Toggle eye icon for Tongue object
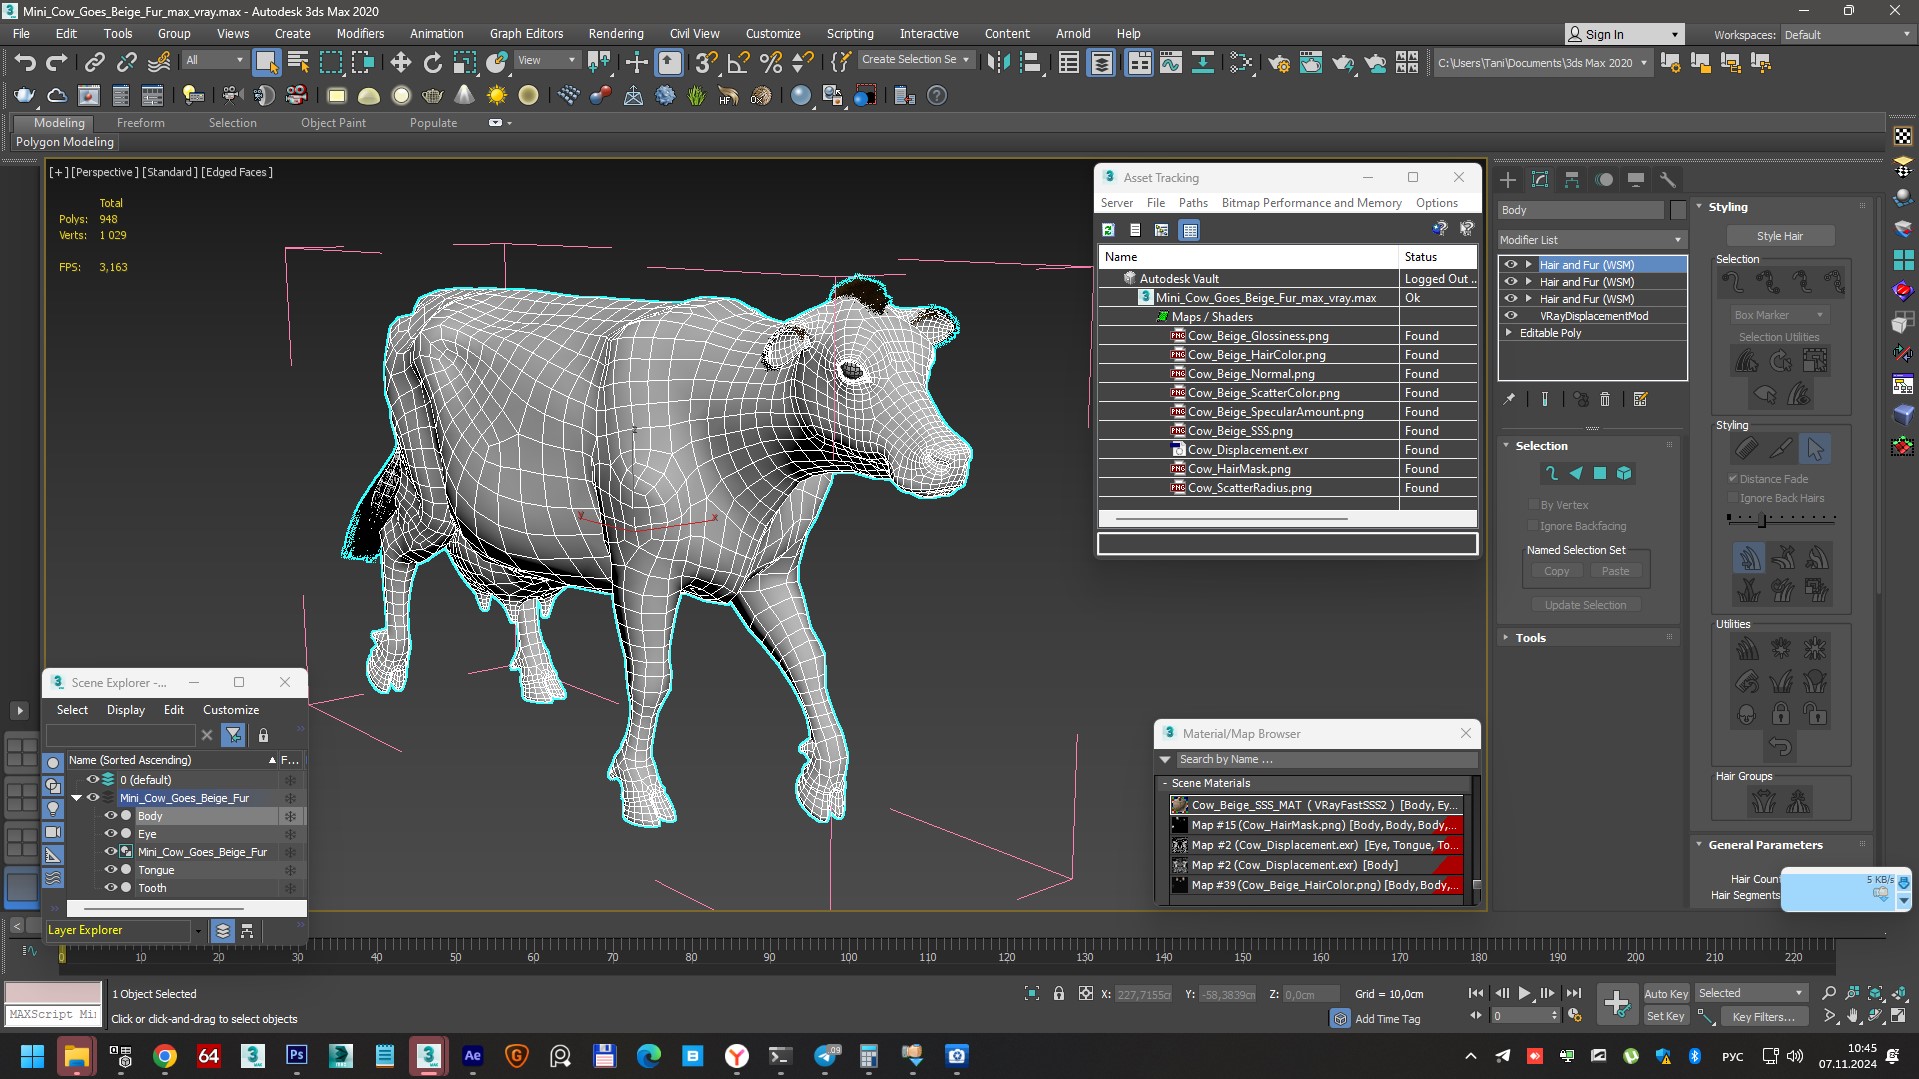The image size is (1919, 1079). point(111,870)
